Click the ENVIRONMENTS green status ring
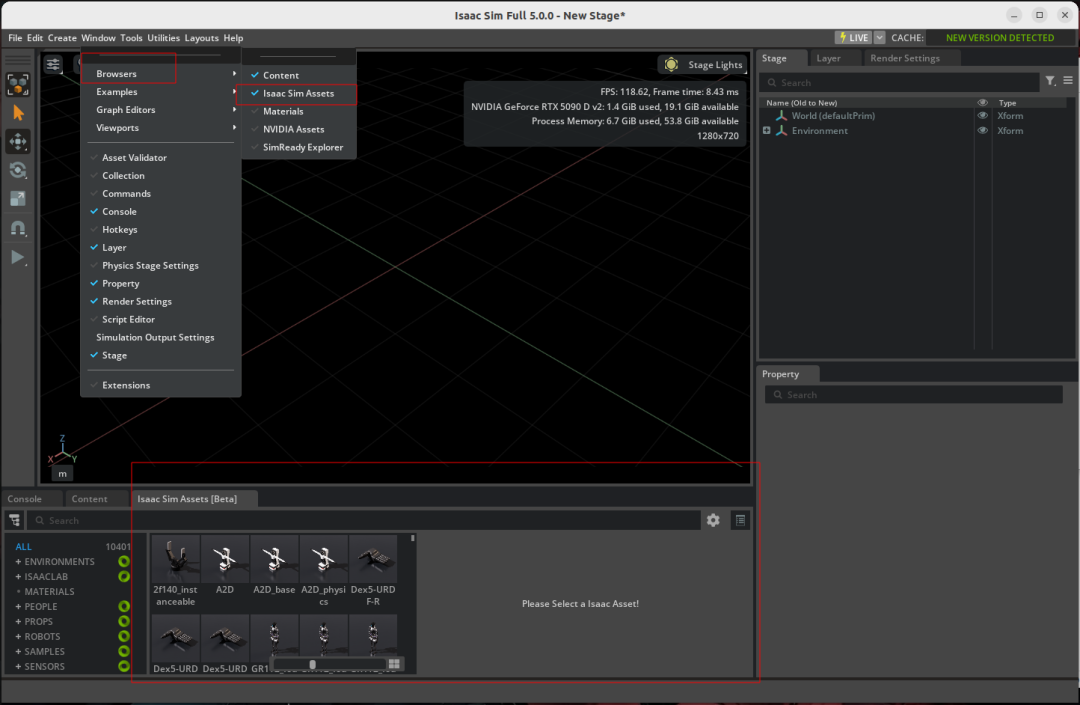 click(x=124, y=562)
